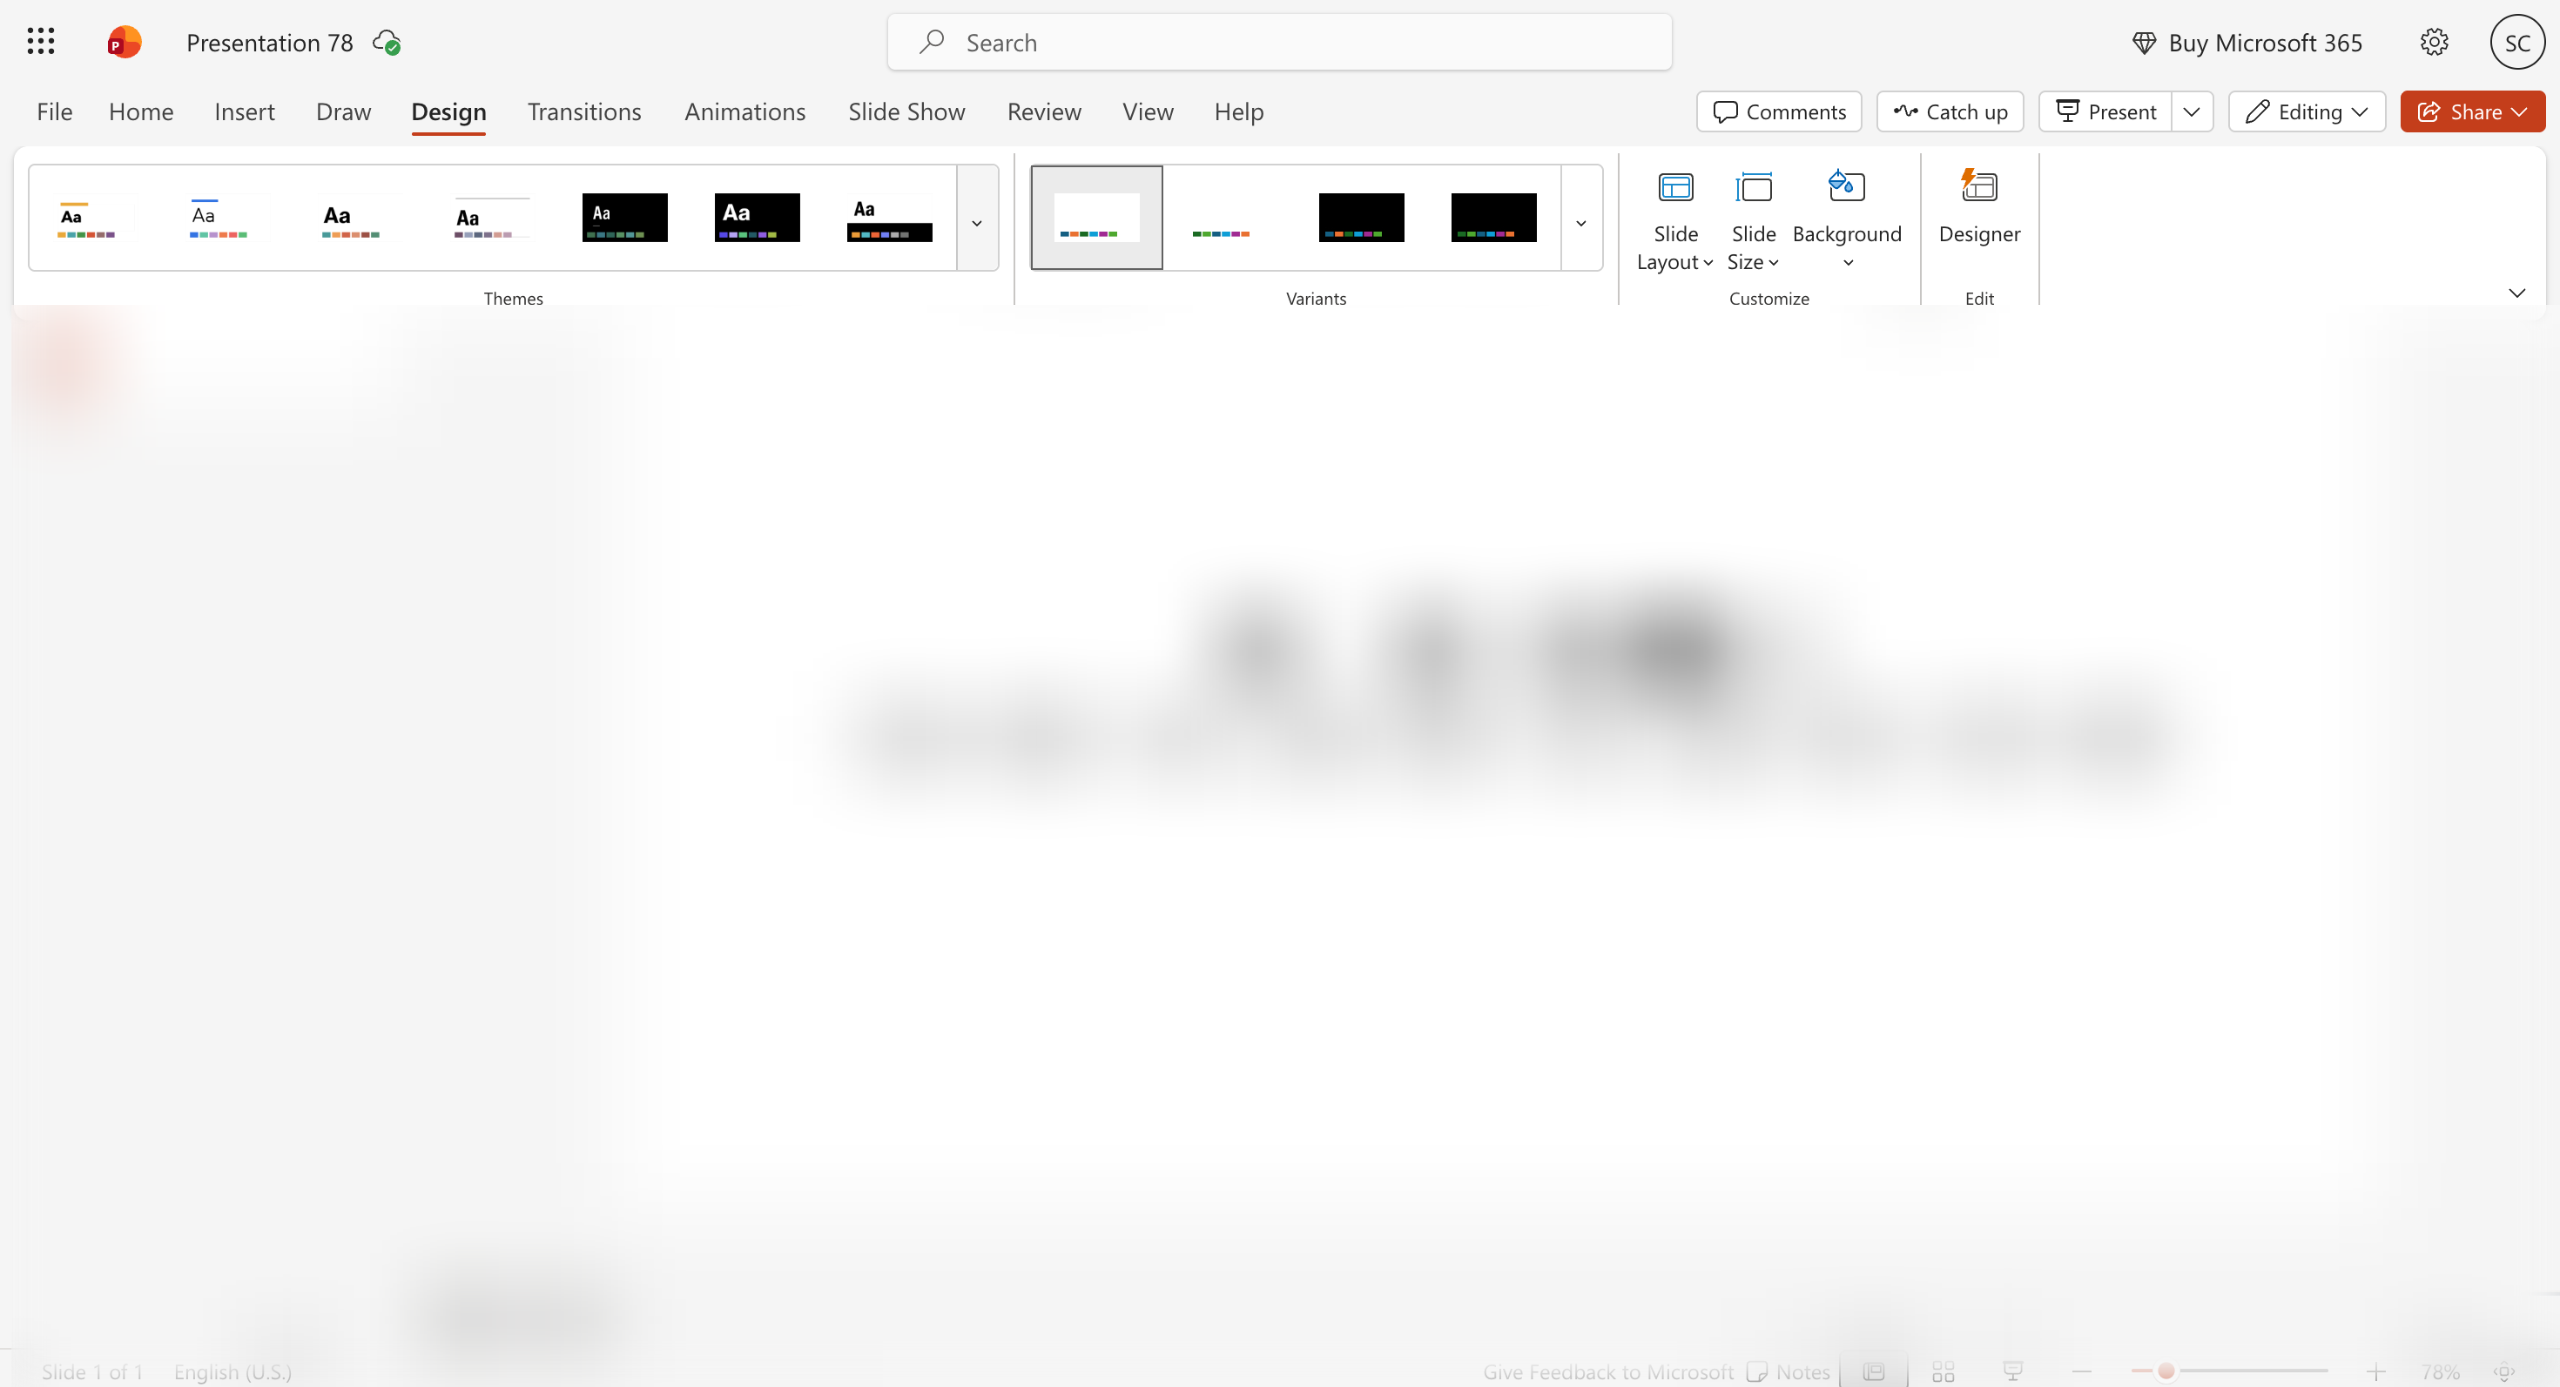Screen dimensions: 2560x1387
Task: Open the Background format options
Action: click(1847, 220)
